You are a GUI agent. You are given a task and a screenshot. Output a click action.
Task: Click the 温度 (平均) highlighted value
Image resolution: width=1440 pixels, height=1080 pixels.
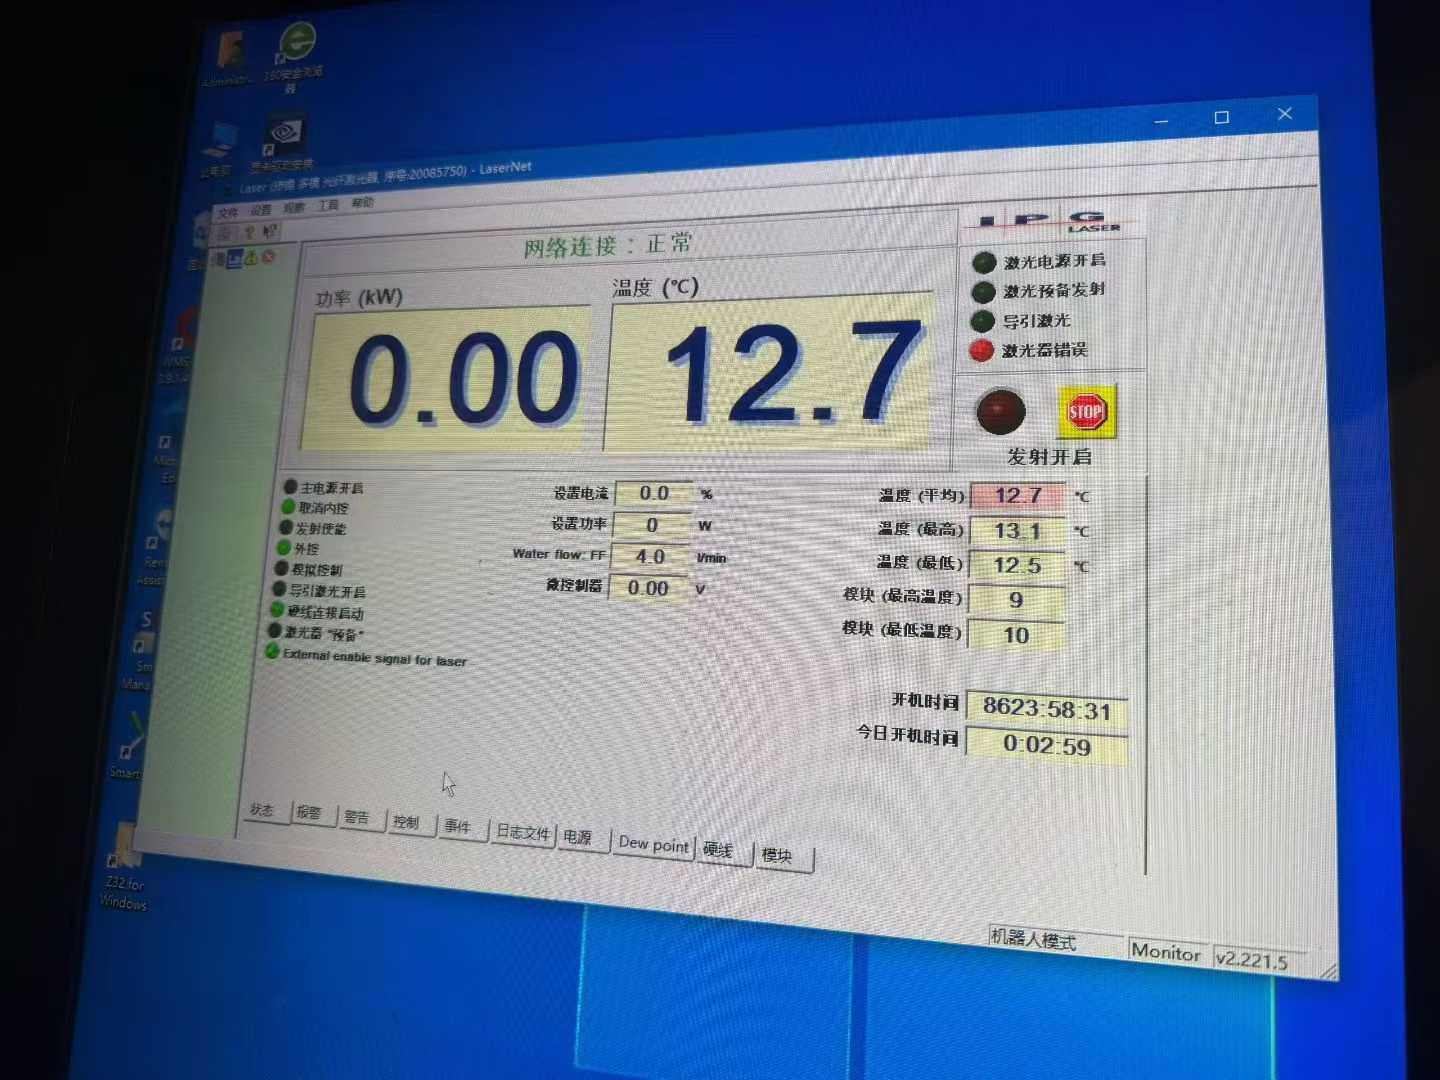[1018, 494]
